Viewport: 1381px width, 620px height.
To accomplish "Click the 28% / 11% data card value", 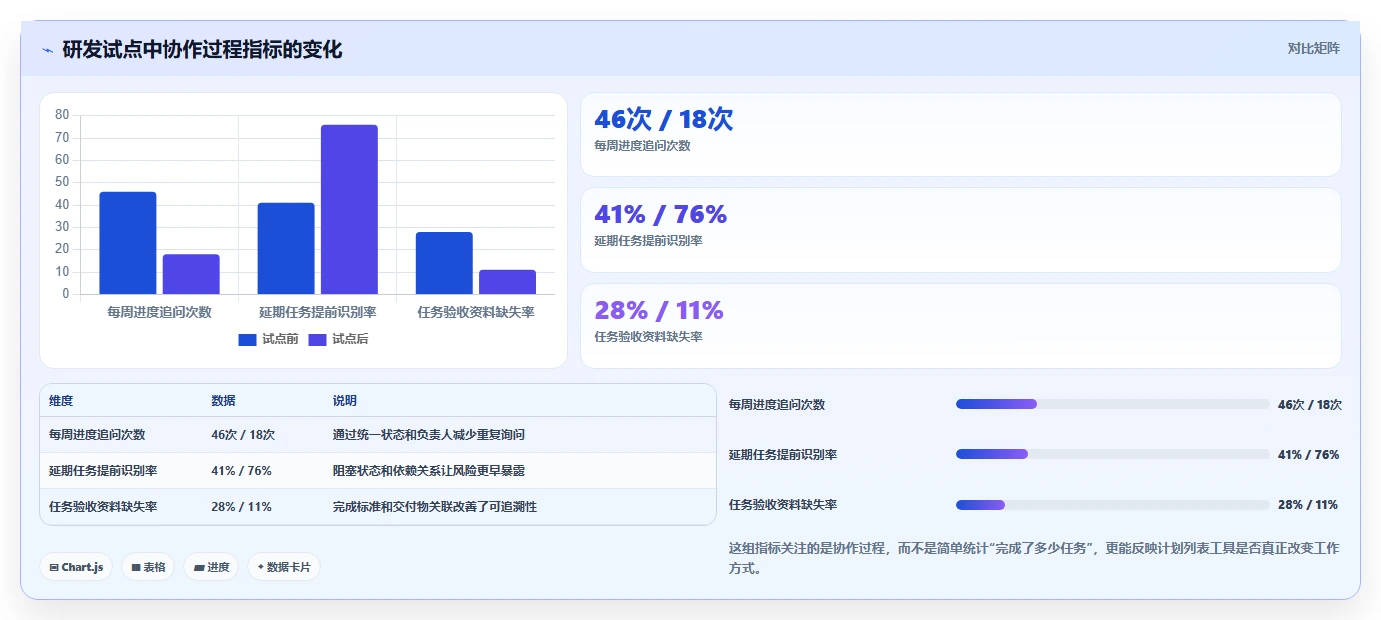I will [658, 310].
